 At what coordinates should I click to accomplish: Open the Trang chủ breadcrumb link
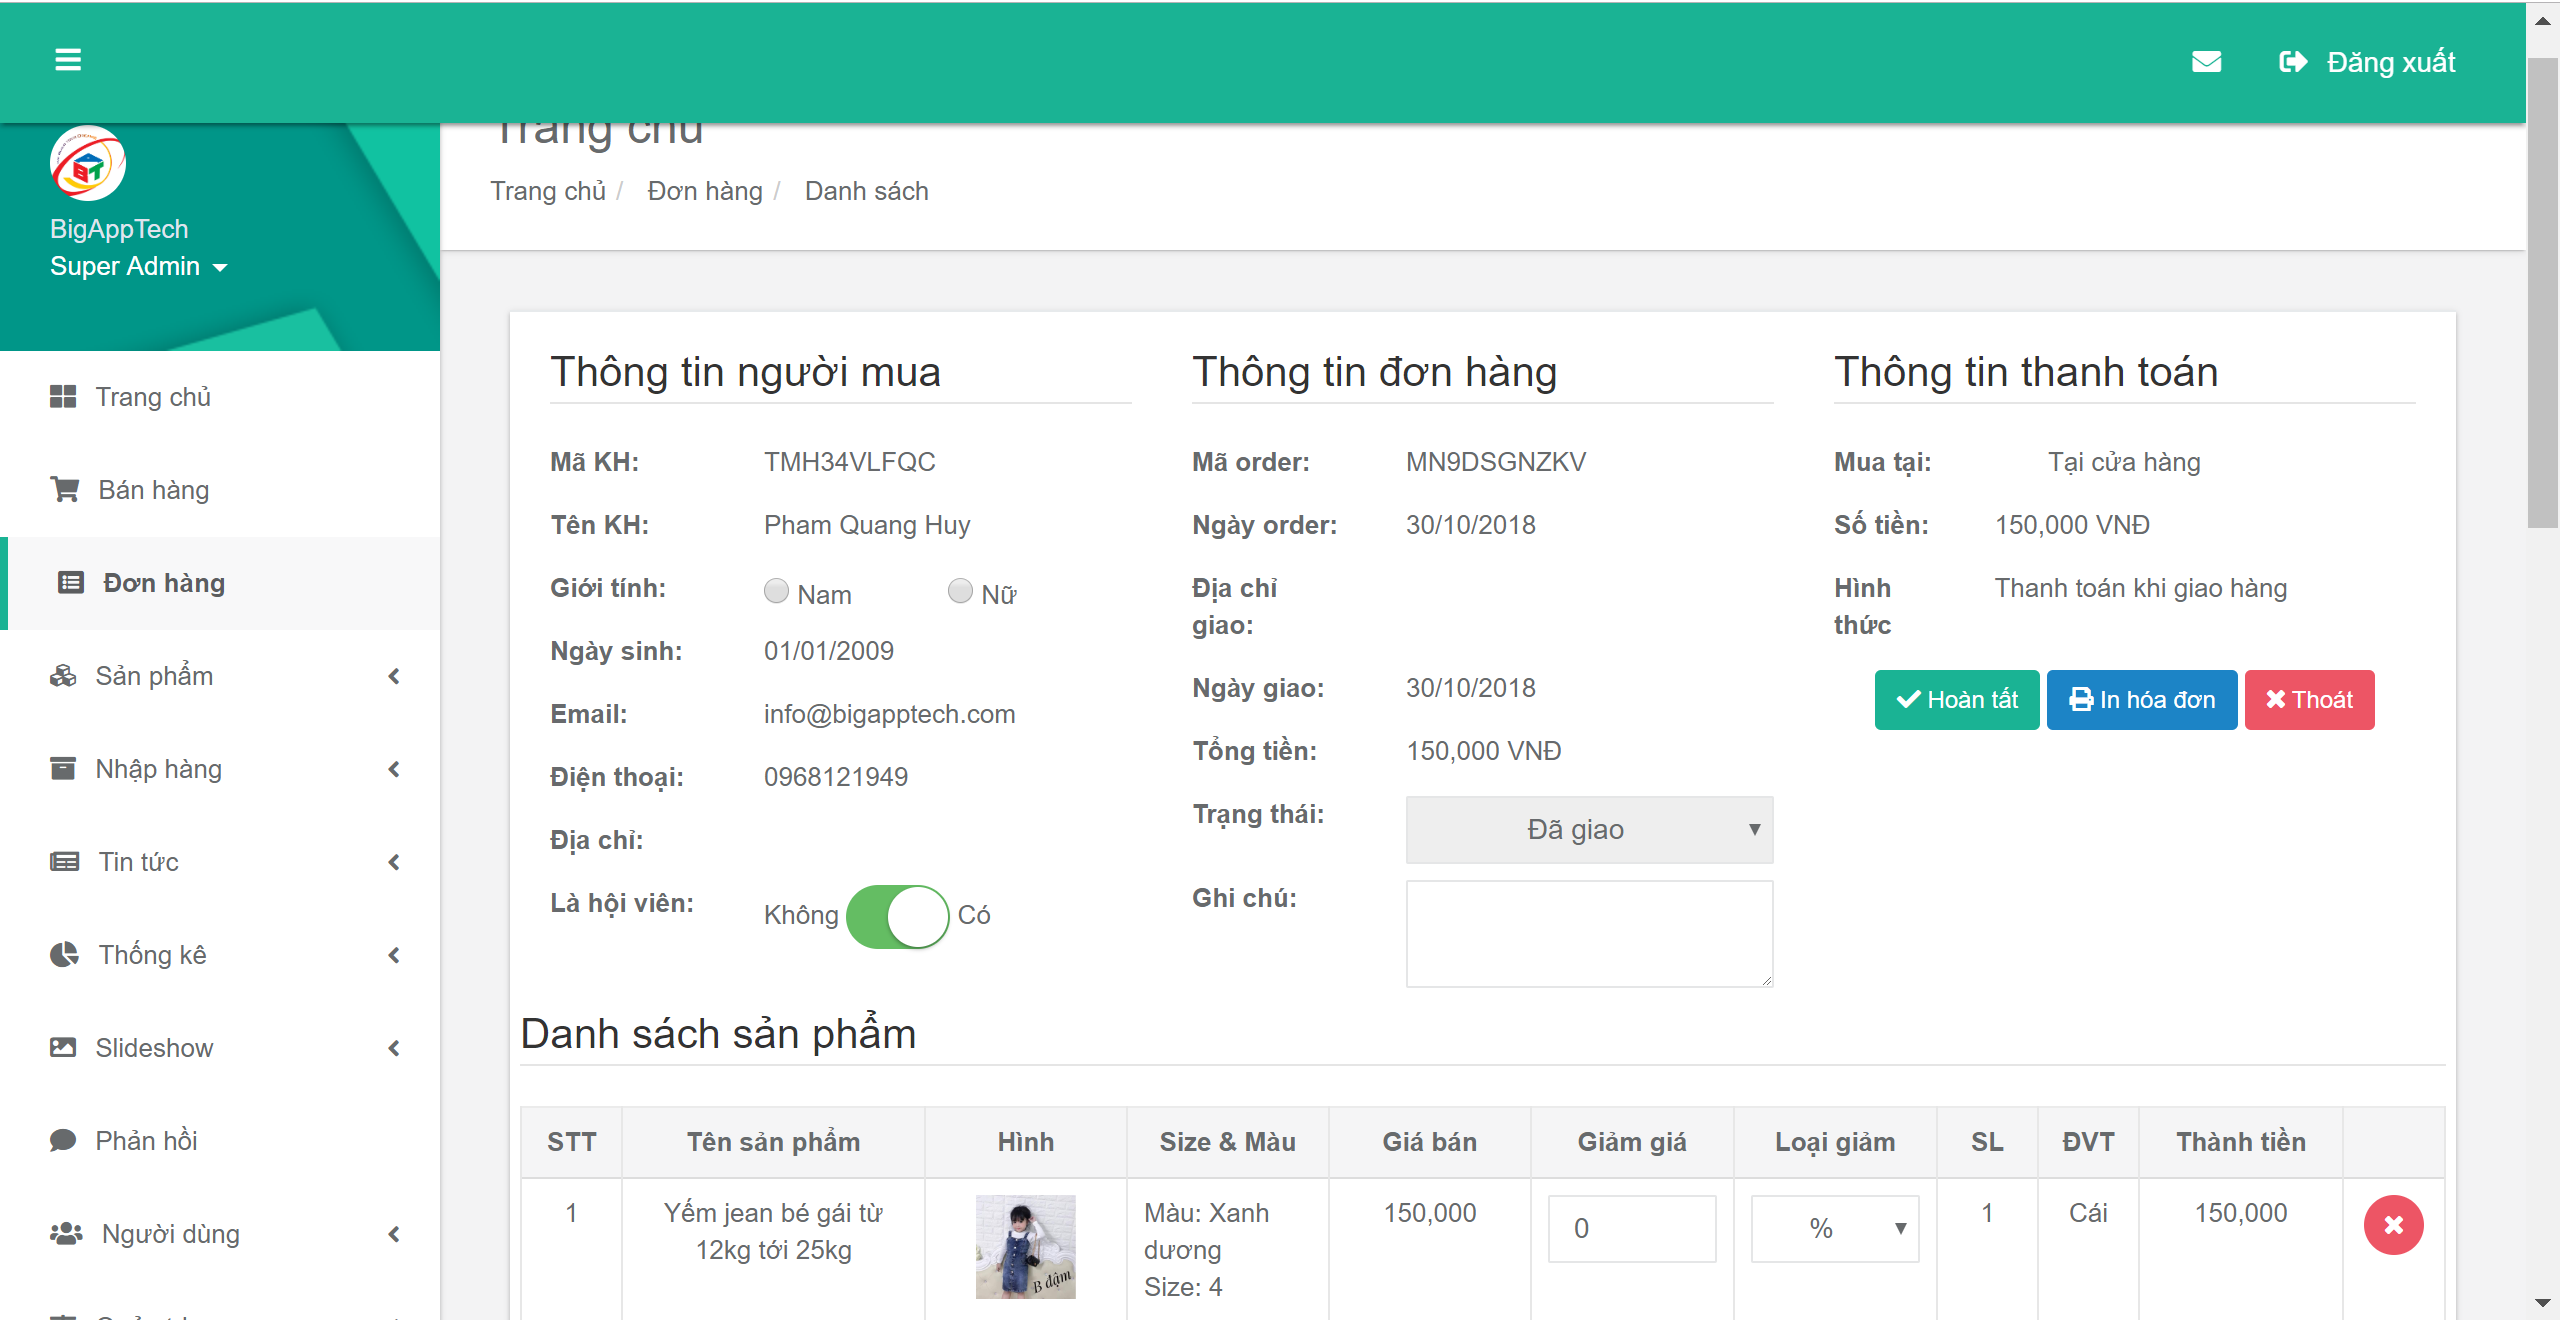(548, 190)
